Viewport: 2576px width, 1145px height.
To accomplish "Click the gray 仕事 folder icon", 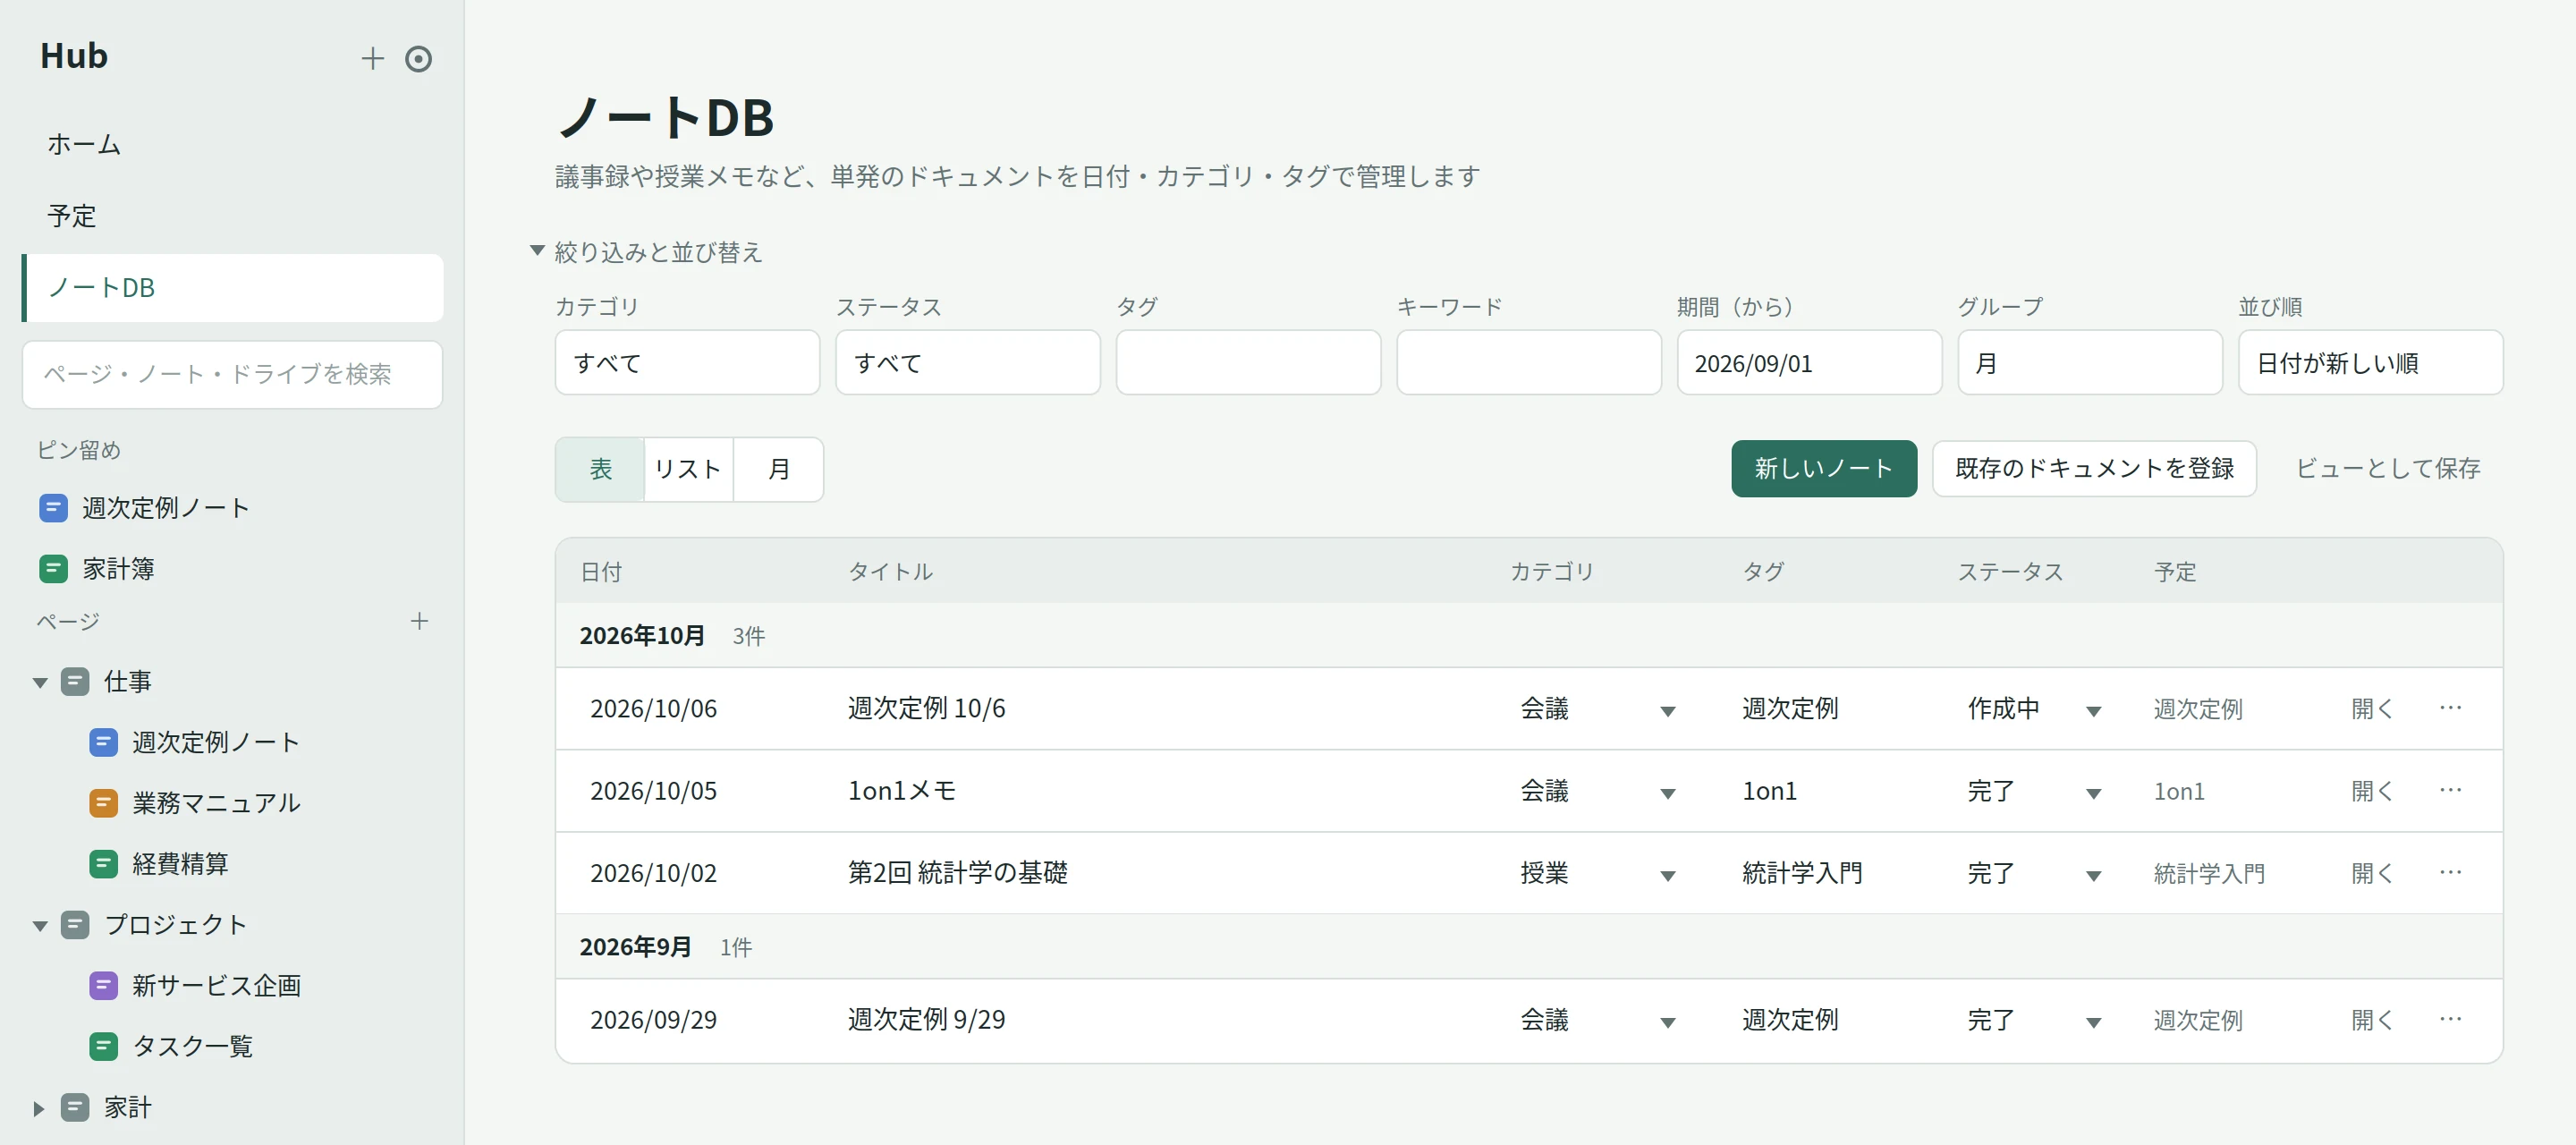I will [x=75, y=682].
